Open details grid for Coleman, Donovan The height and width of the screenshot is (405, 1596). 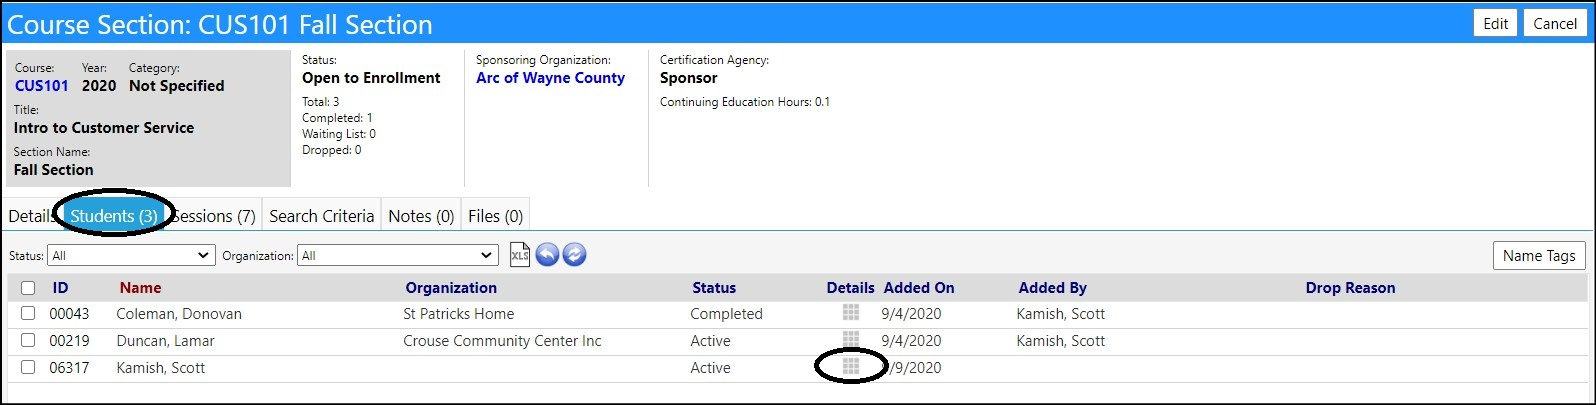(x=851, y=313)
